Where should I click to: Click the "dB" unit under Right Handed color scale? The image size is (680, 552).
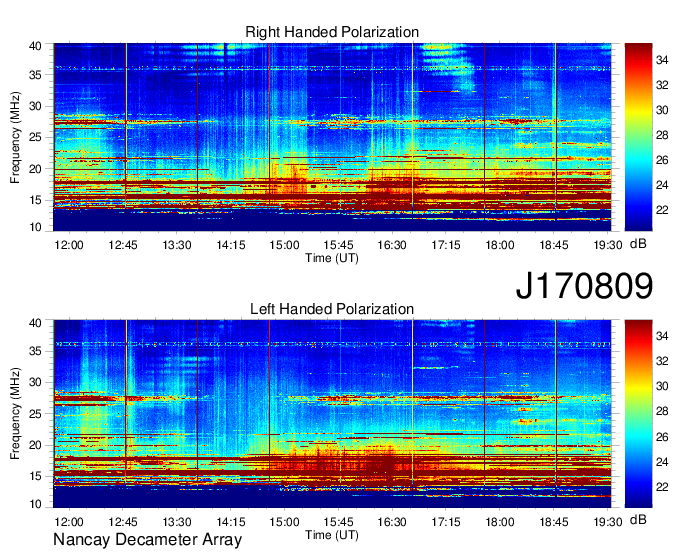[638, 244]
